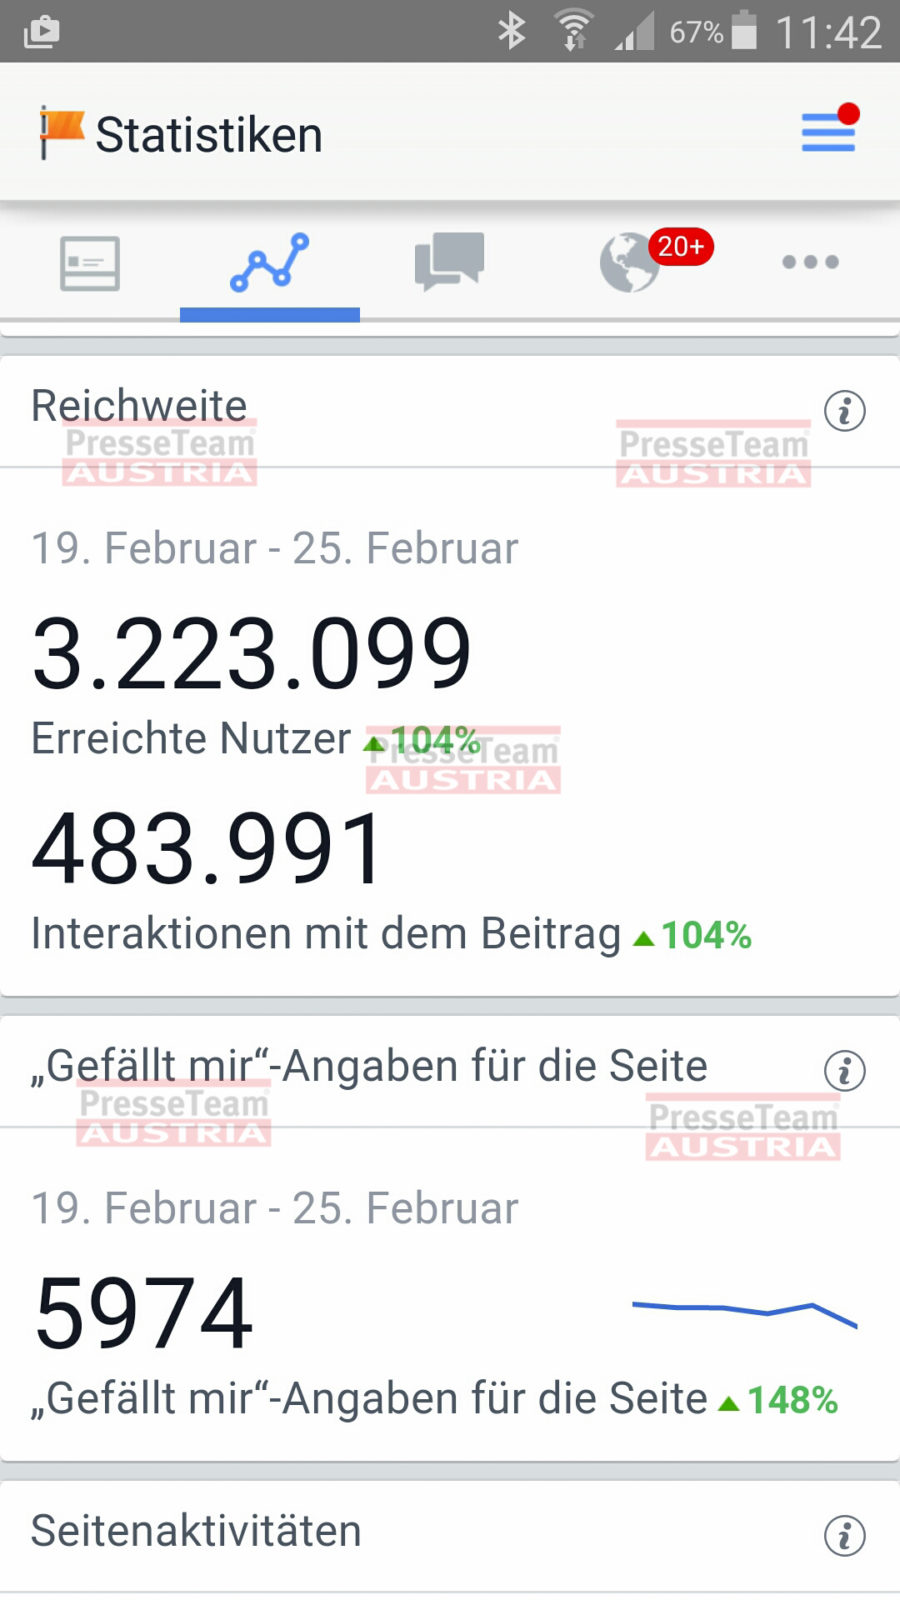
Task: Show info for "Gefällt mir"-Angaben section
Action: [x=844, y=1071]
